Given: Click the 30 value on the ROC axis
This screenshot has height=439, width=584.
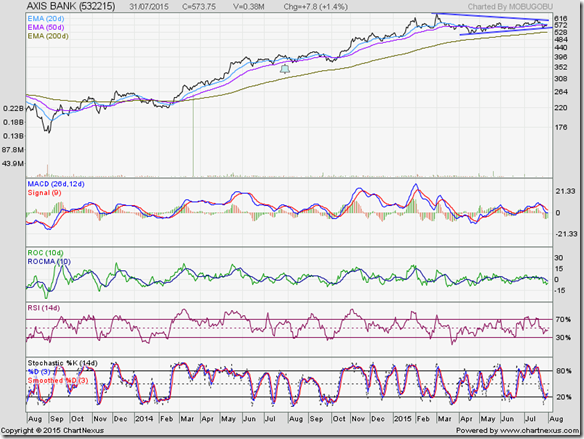Looking at the screenshot, I should [559, 258].
